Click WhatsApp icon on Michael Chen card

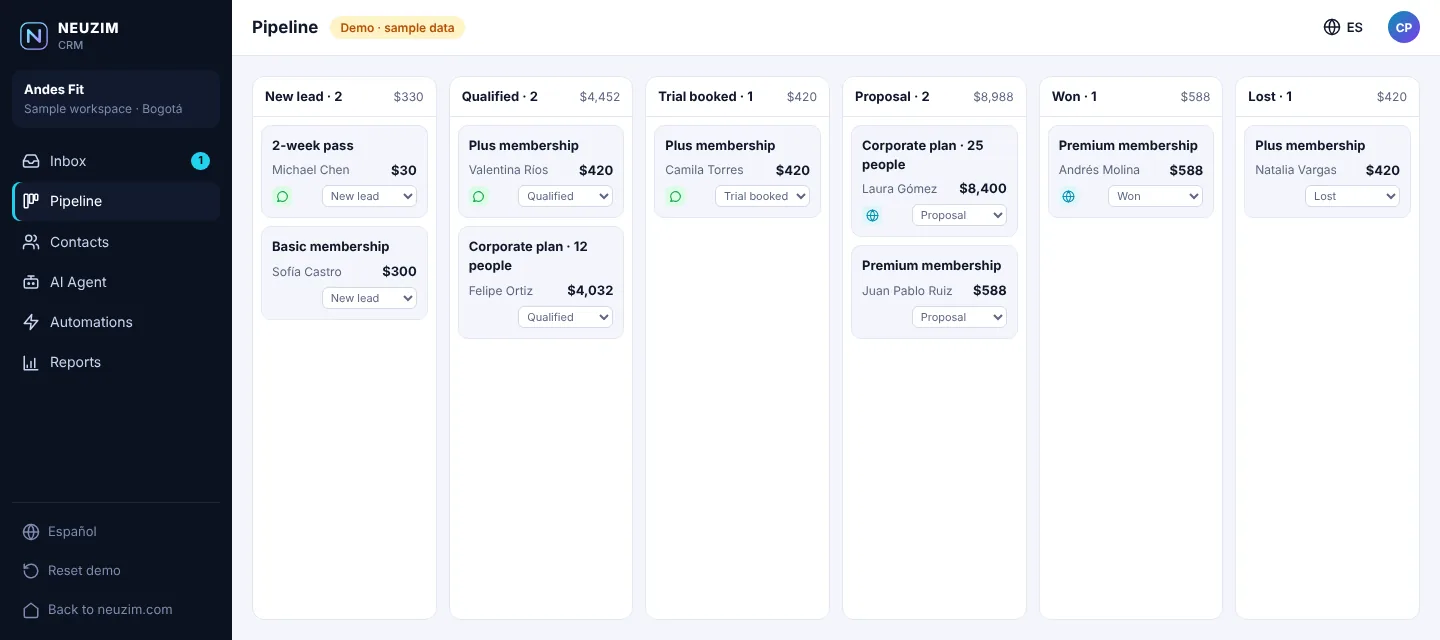[282, 196]
